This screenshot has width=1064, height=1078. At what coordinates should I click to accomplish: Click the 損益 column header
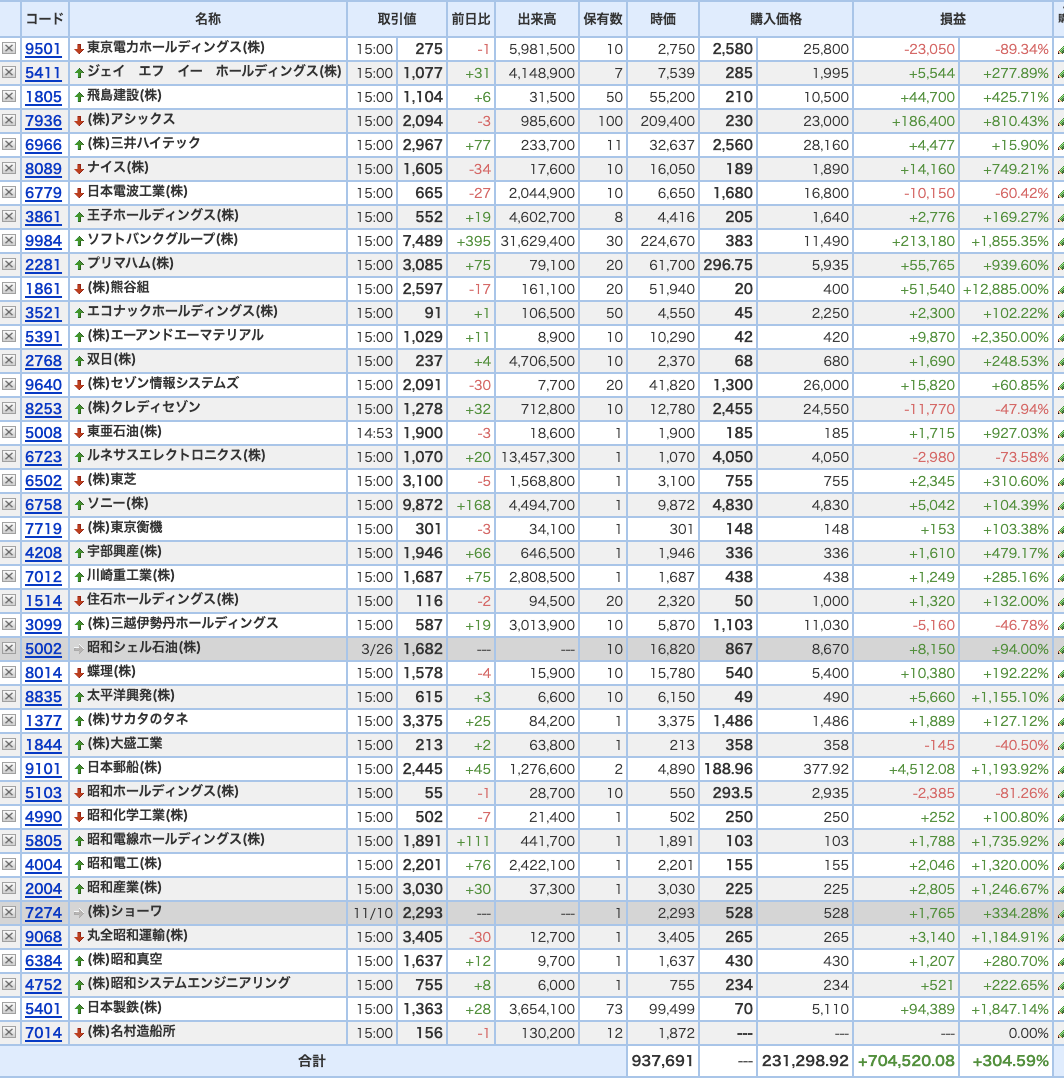pyautogui.click(x=953, y=19)
